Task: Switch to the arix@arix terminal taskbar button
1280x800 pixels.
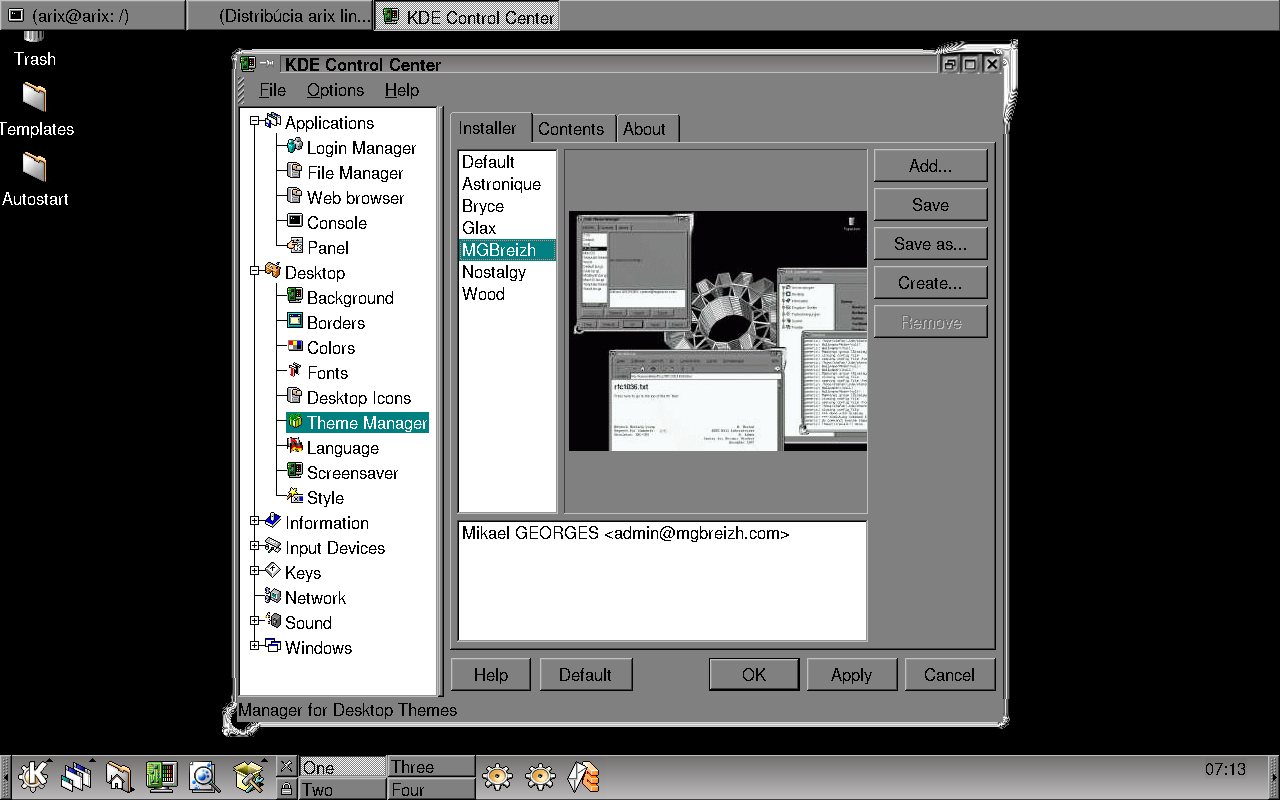Action: point(92,16)
